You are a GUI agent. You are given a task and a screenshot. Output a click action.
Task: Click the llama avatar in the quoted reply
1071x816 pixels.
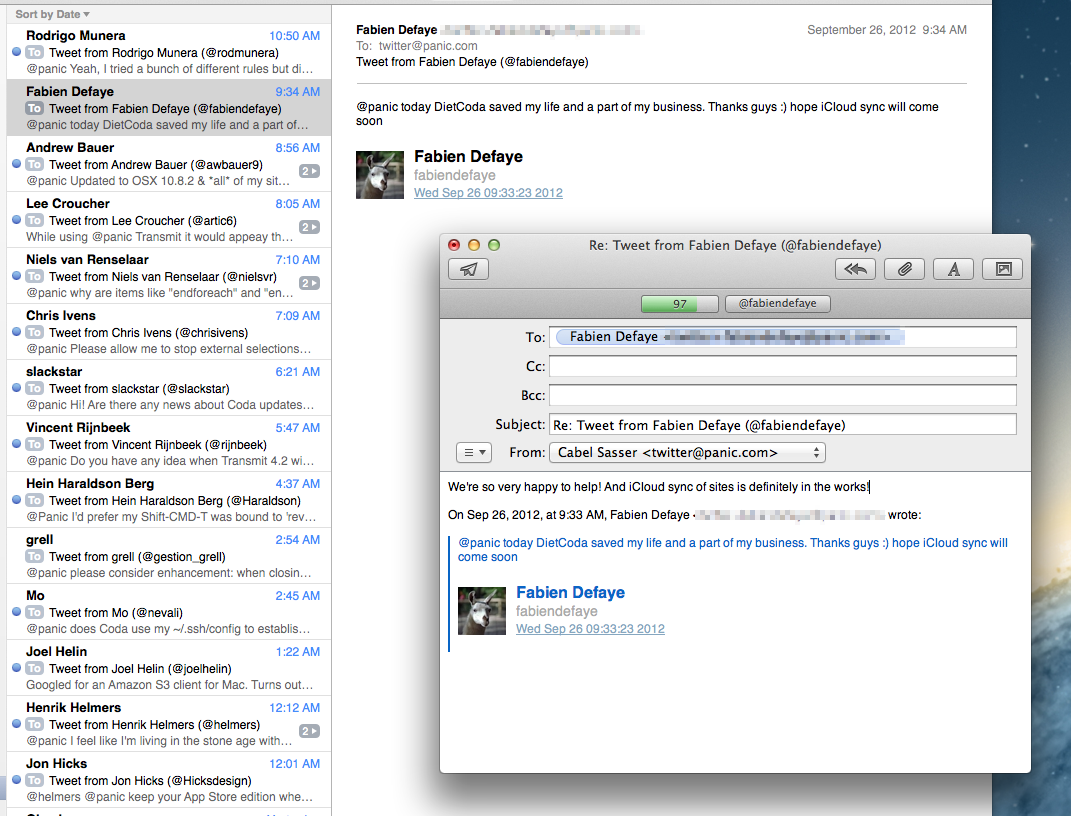pos(482,611)
